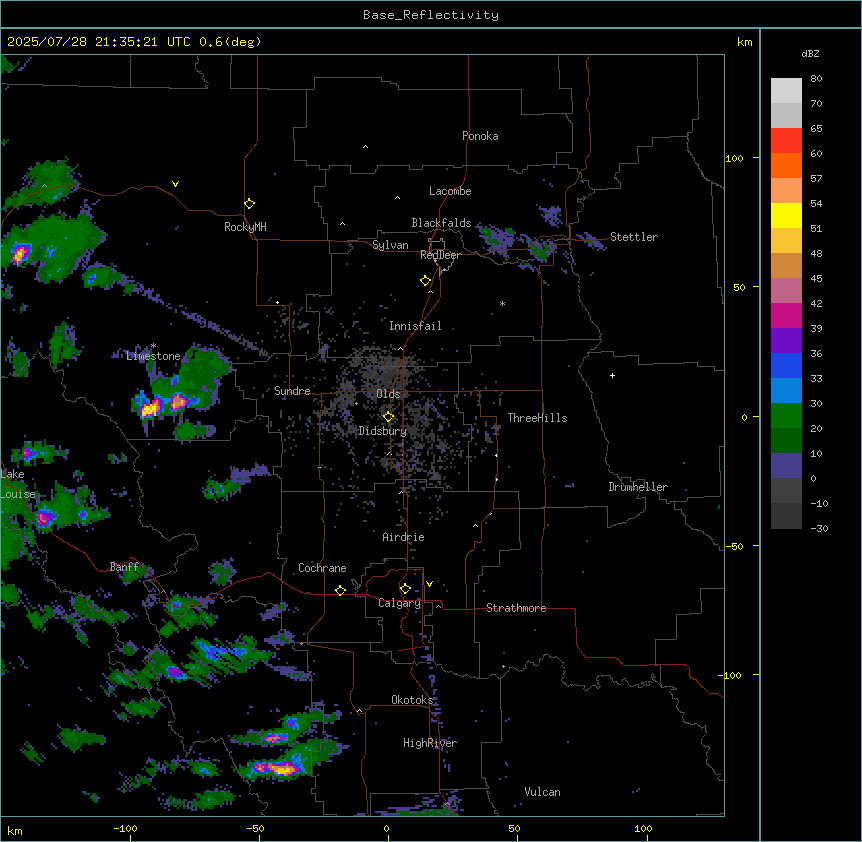Pick the magenta 39-42 dBZ legend swatch

(x=786, y=315)
